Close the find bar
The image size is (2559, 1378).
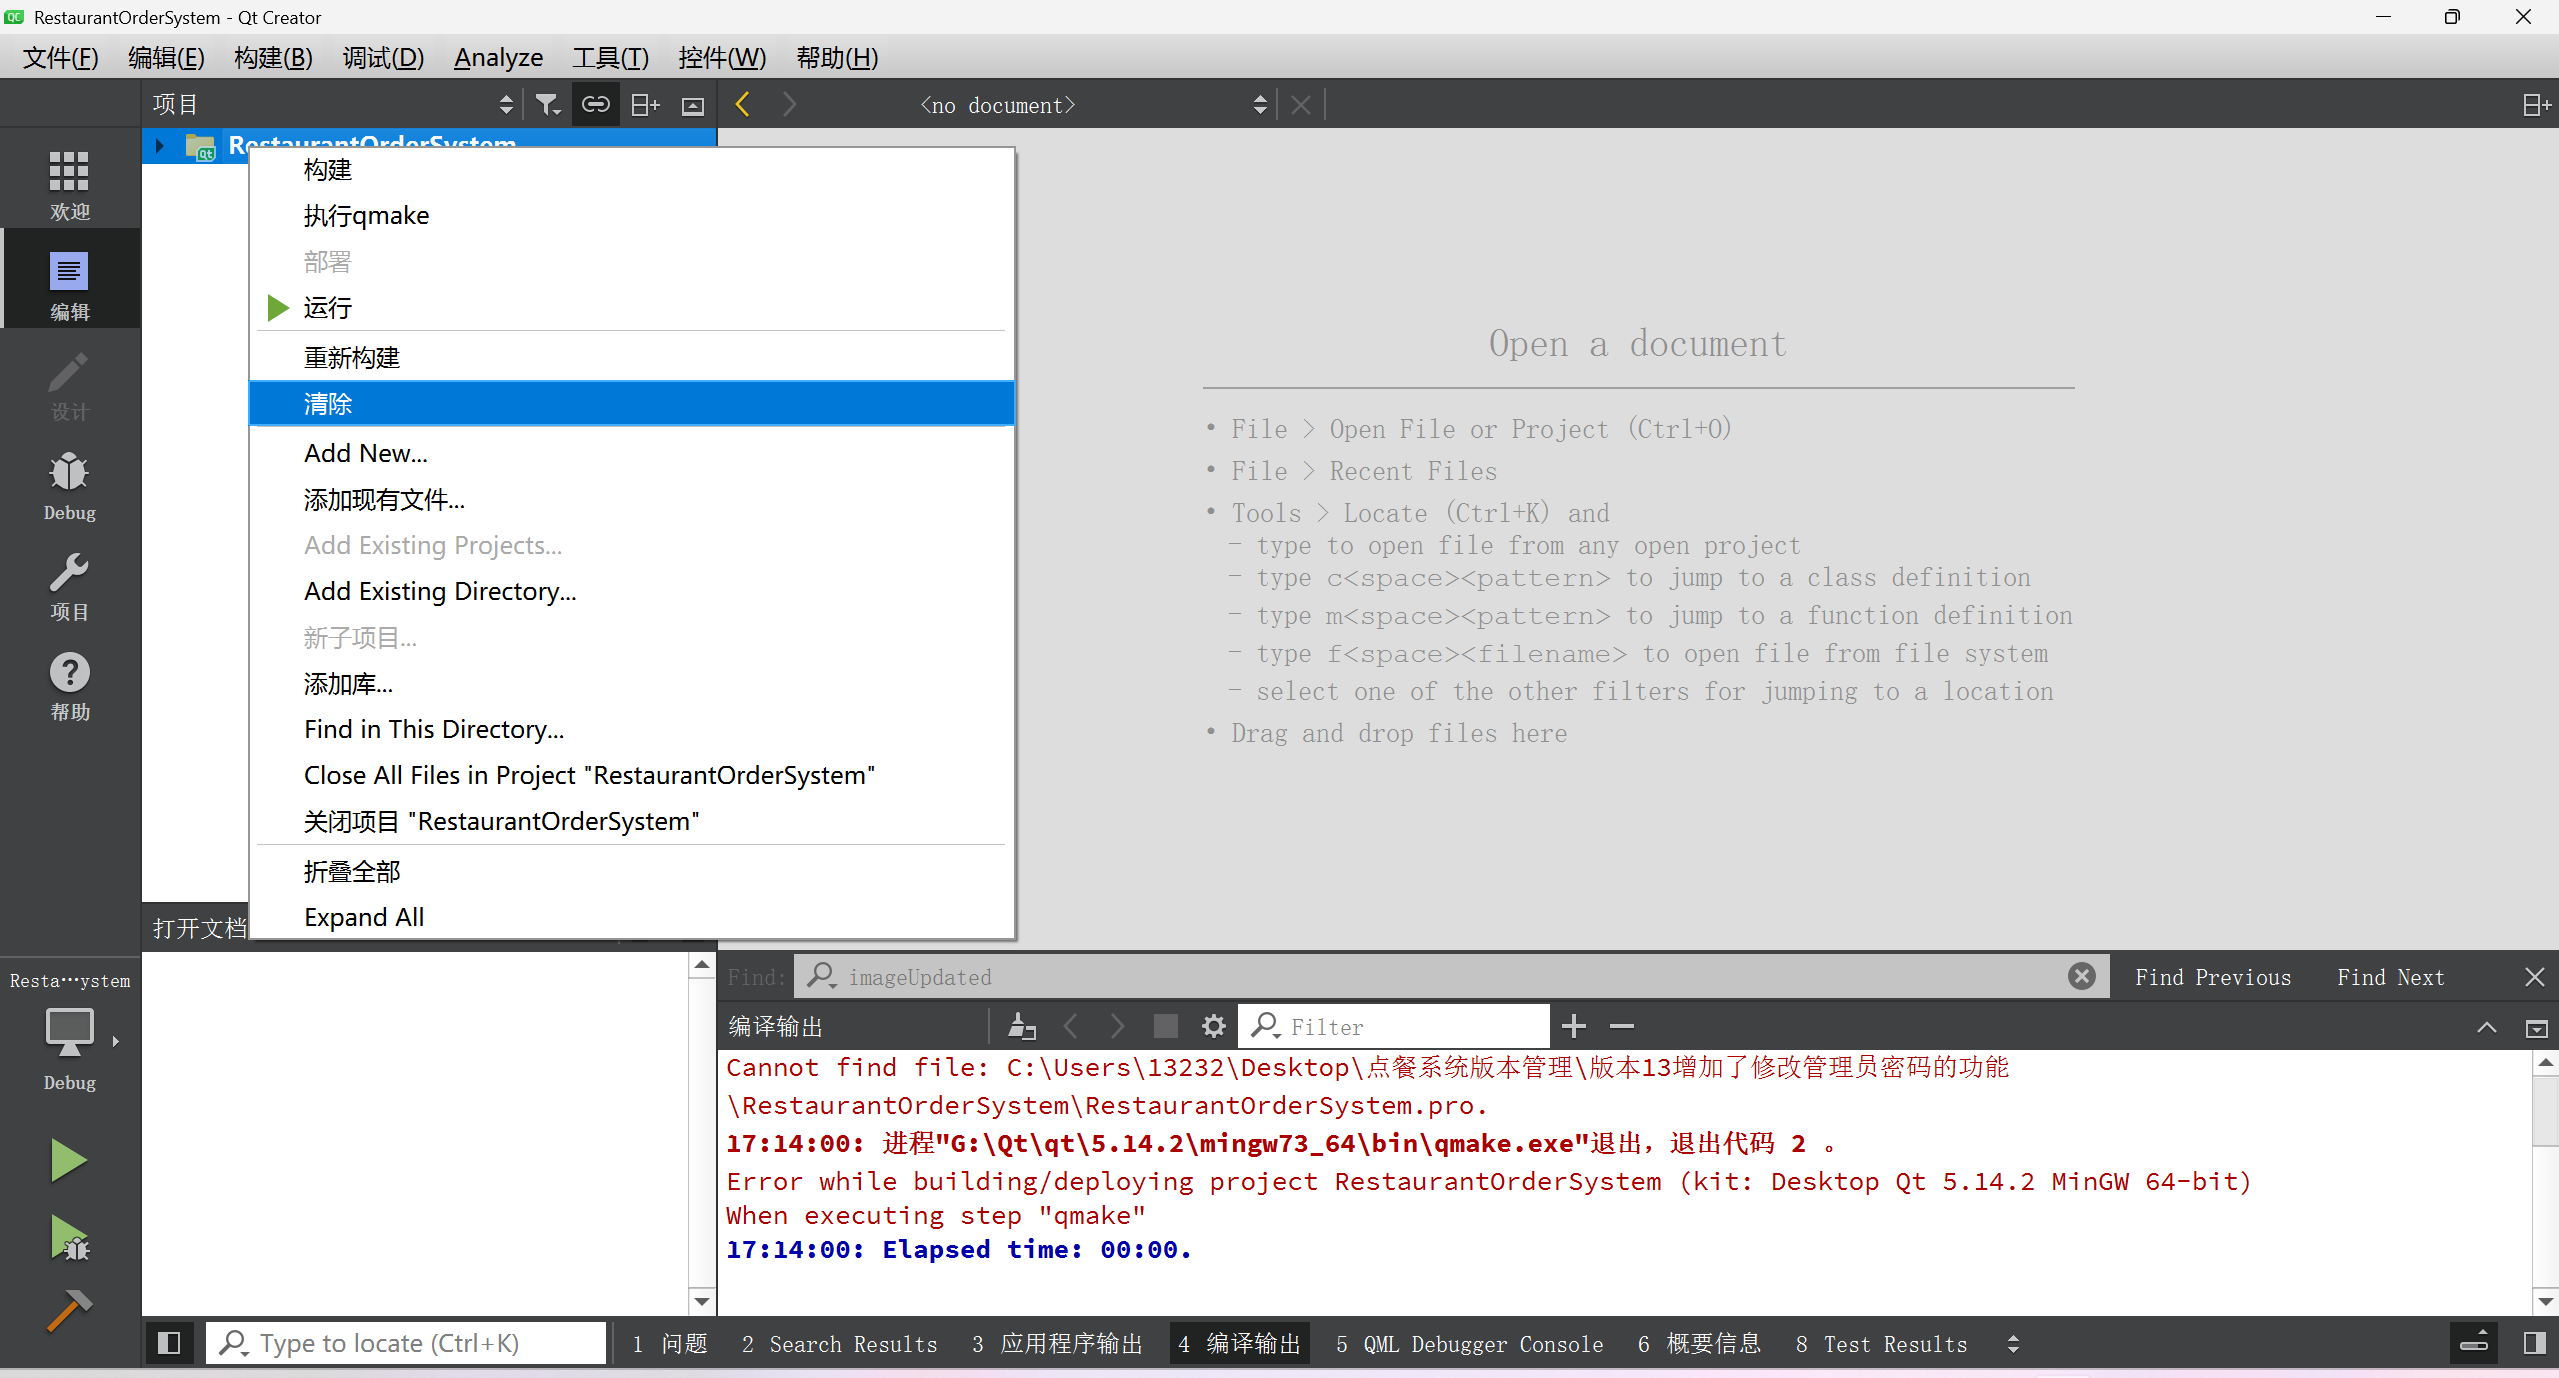coord(2534,977)
